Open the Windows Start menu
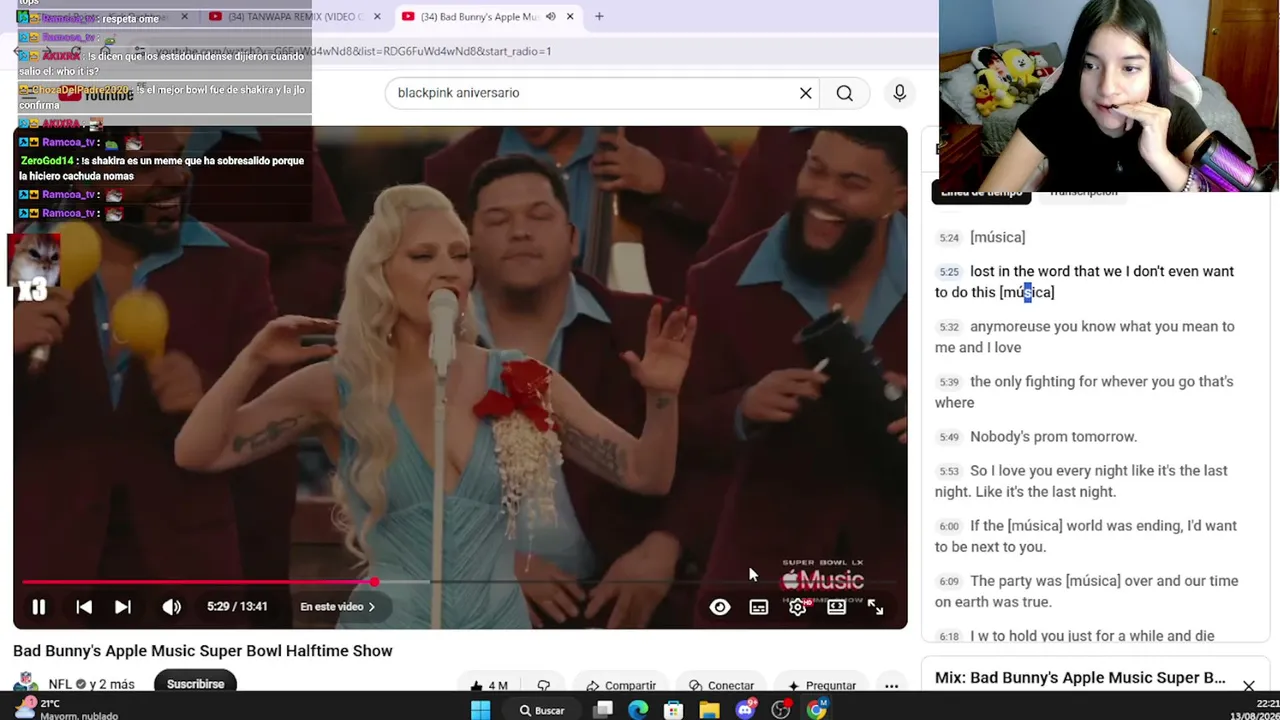Viewport: 1280px width, 720px height. pyautogui.click(x=480, y=710)
